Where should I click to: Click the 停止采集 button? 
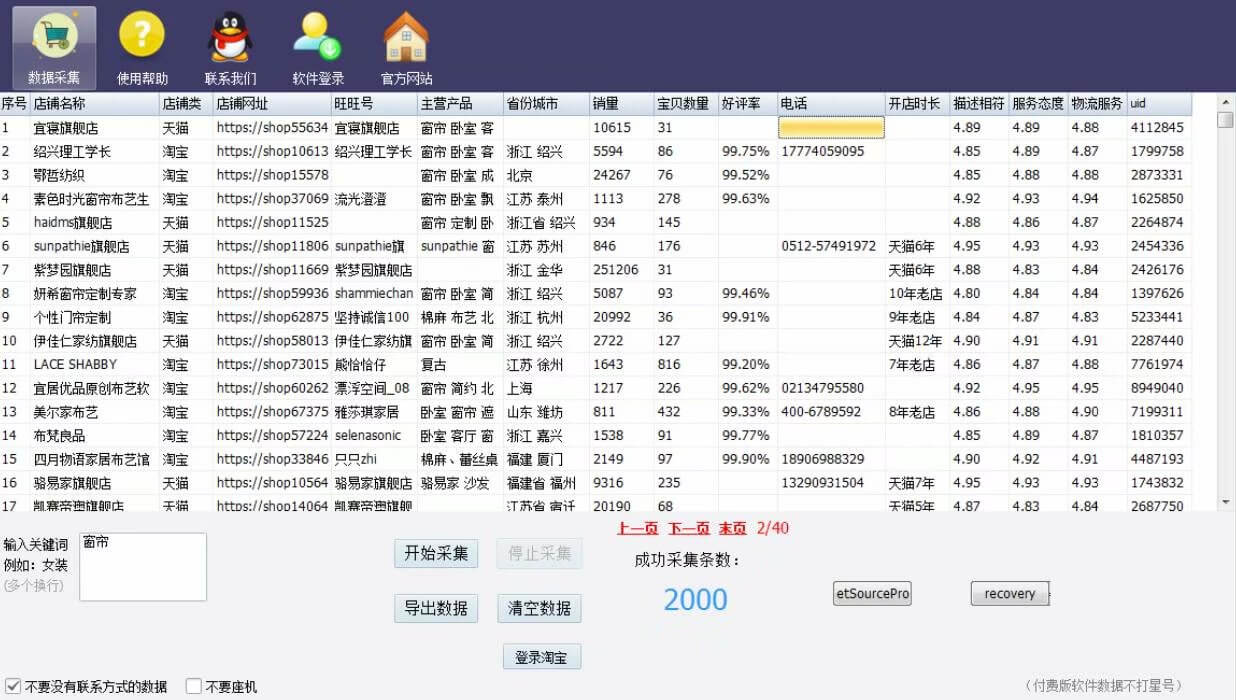point(540,553)
